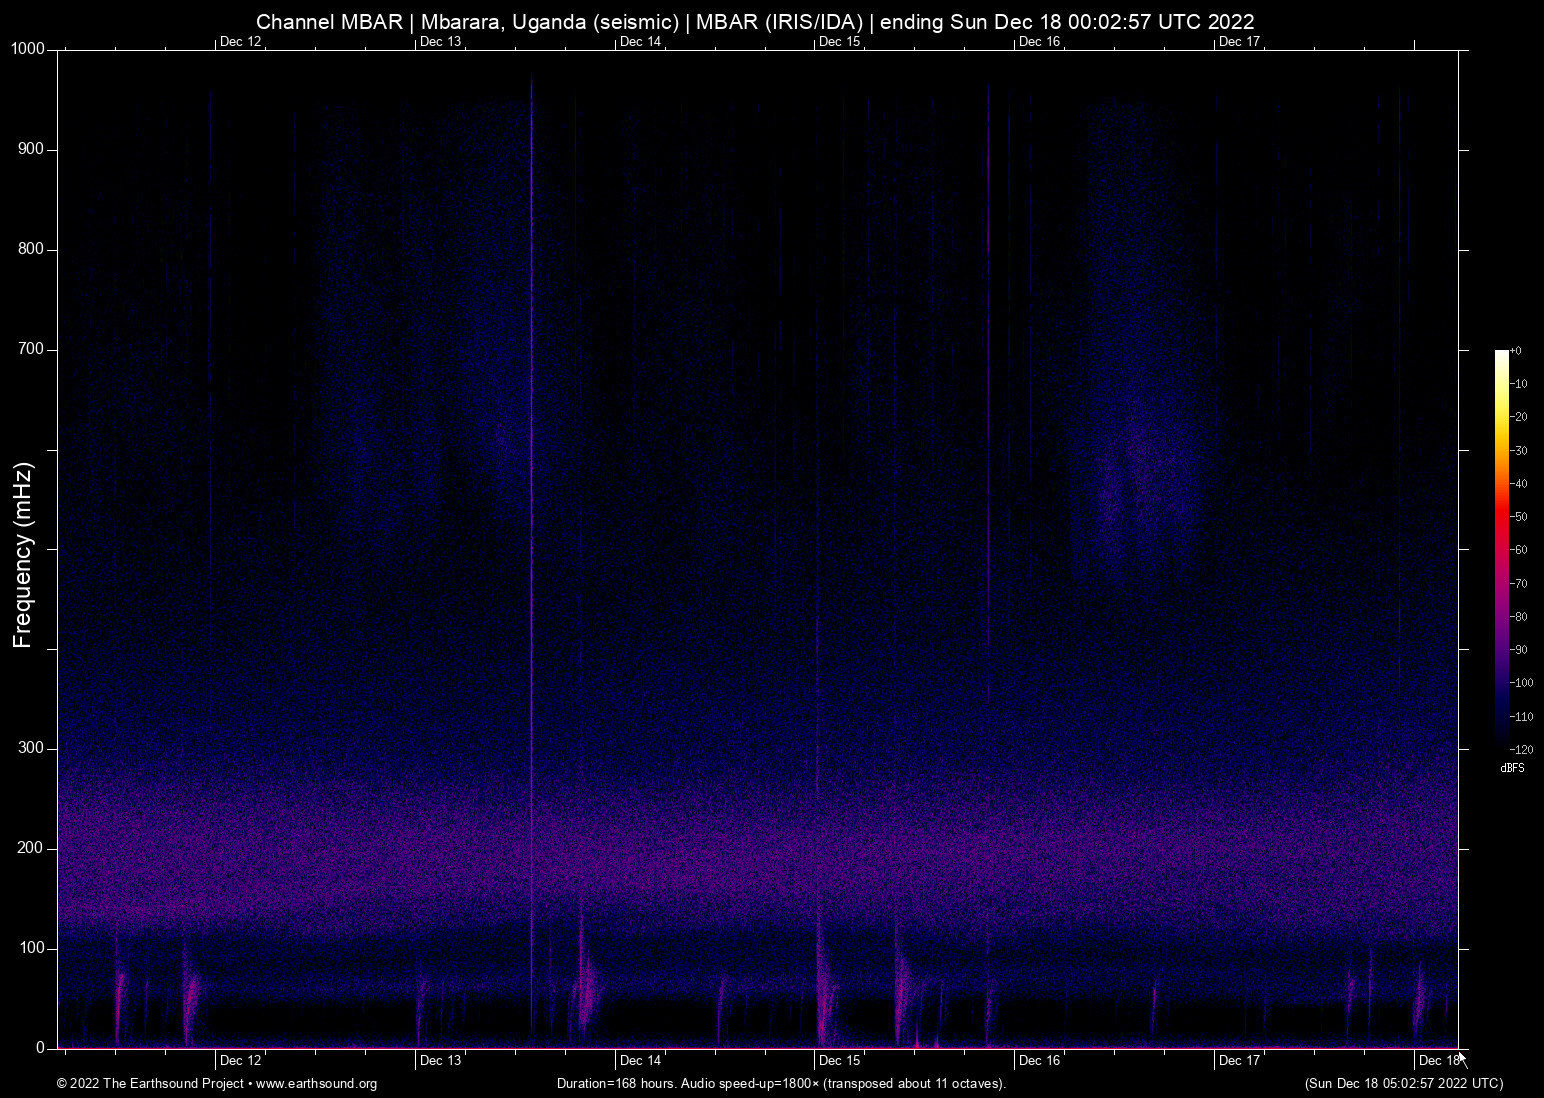Select the Dec 18 label on the bottom axis
This screenshot has height=1098, width=1544.
(1438, 1060)
